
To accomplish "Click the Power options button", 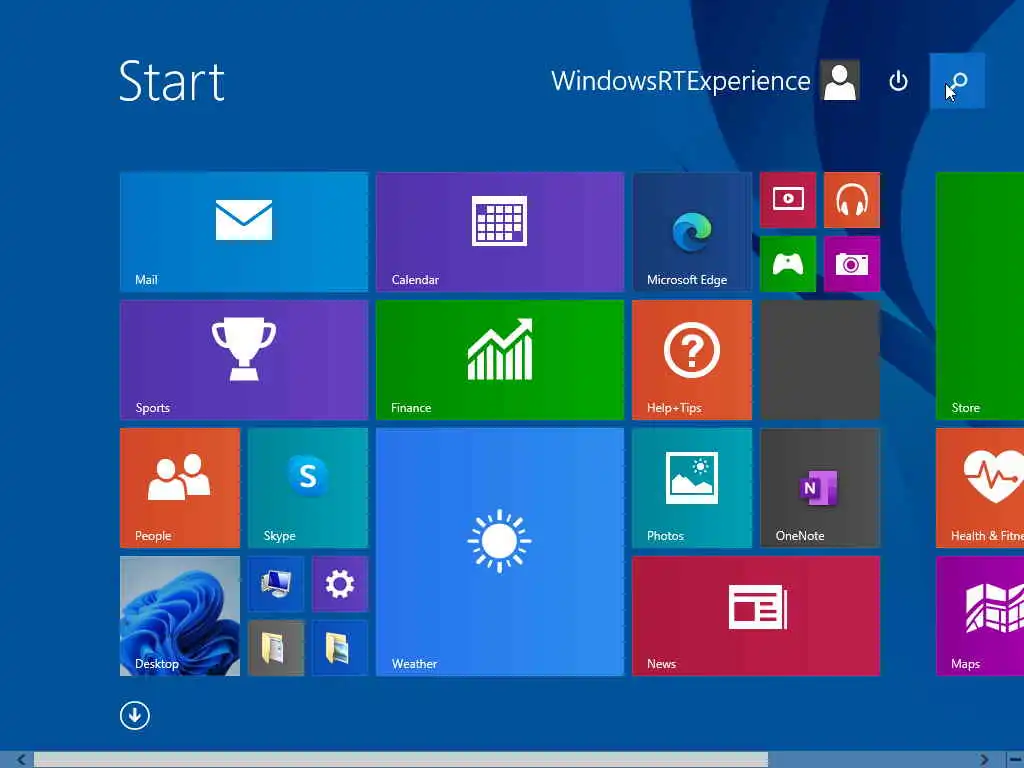I will click(899, 81).
